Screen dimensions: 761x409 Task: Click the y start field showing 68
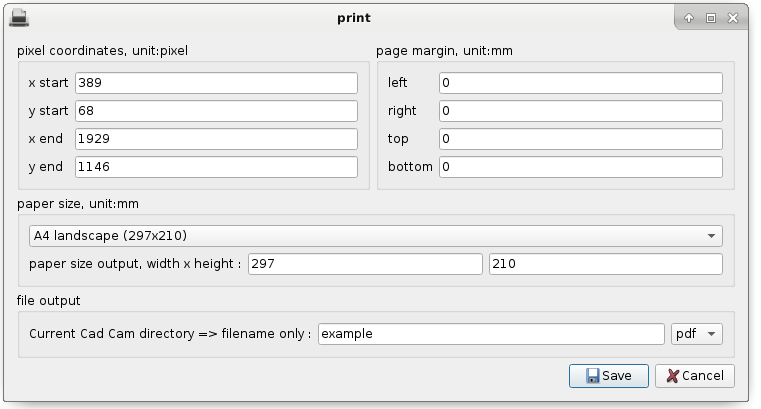pos(216,111)
